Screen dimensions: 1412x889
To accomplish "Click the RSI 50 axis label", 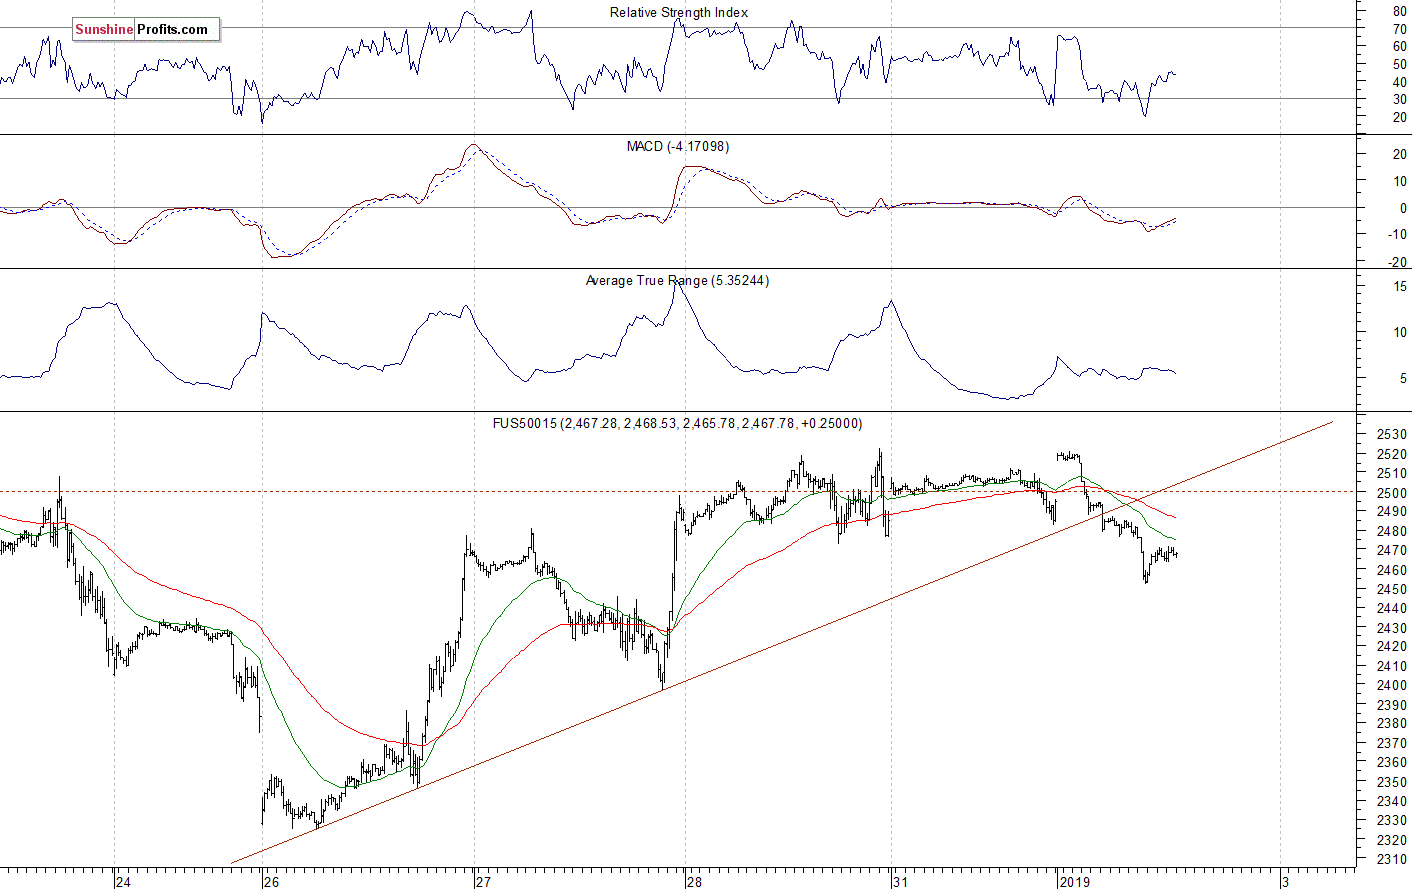I will [x=1400, y=65].
